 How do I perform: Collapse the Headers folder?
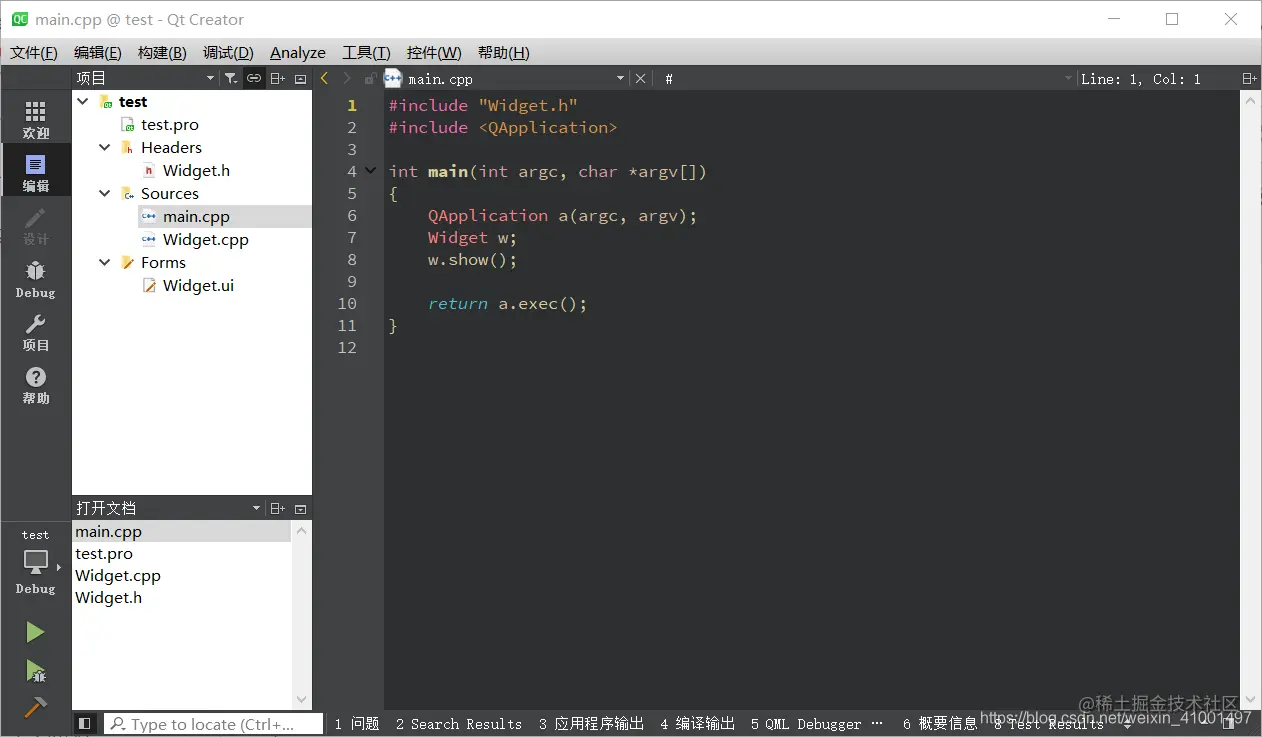[105, 148]
